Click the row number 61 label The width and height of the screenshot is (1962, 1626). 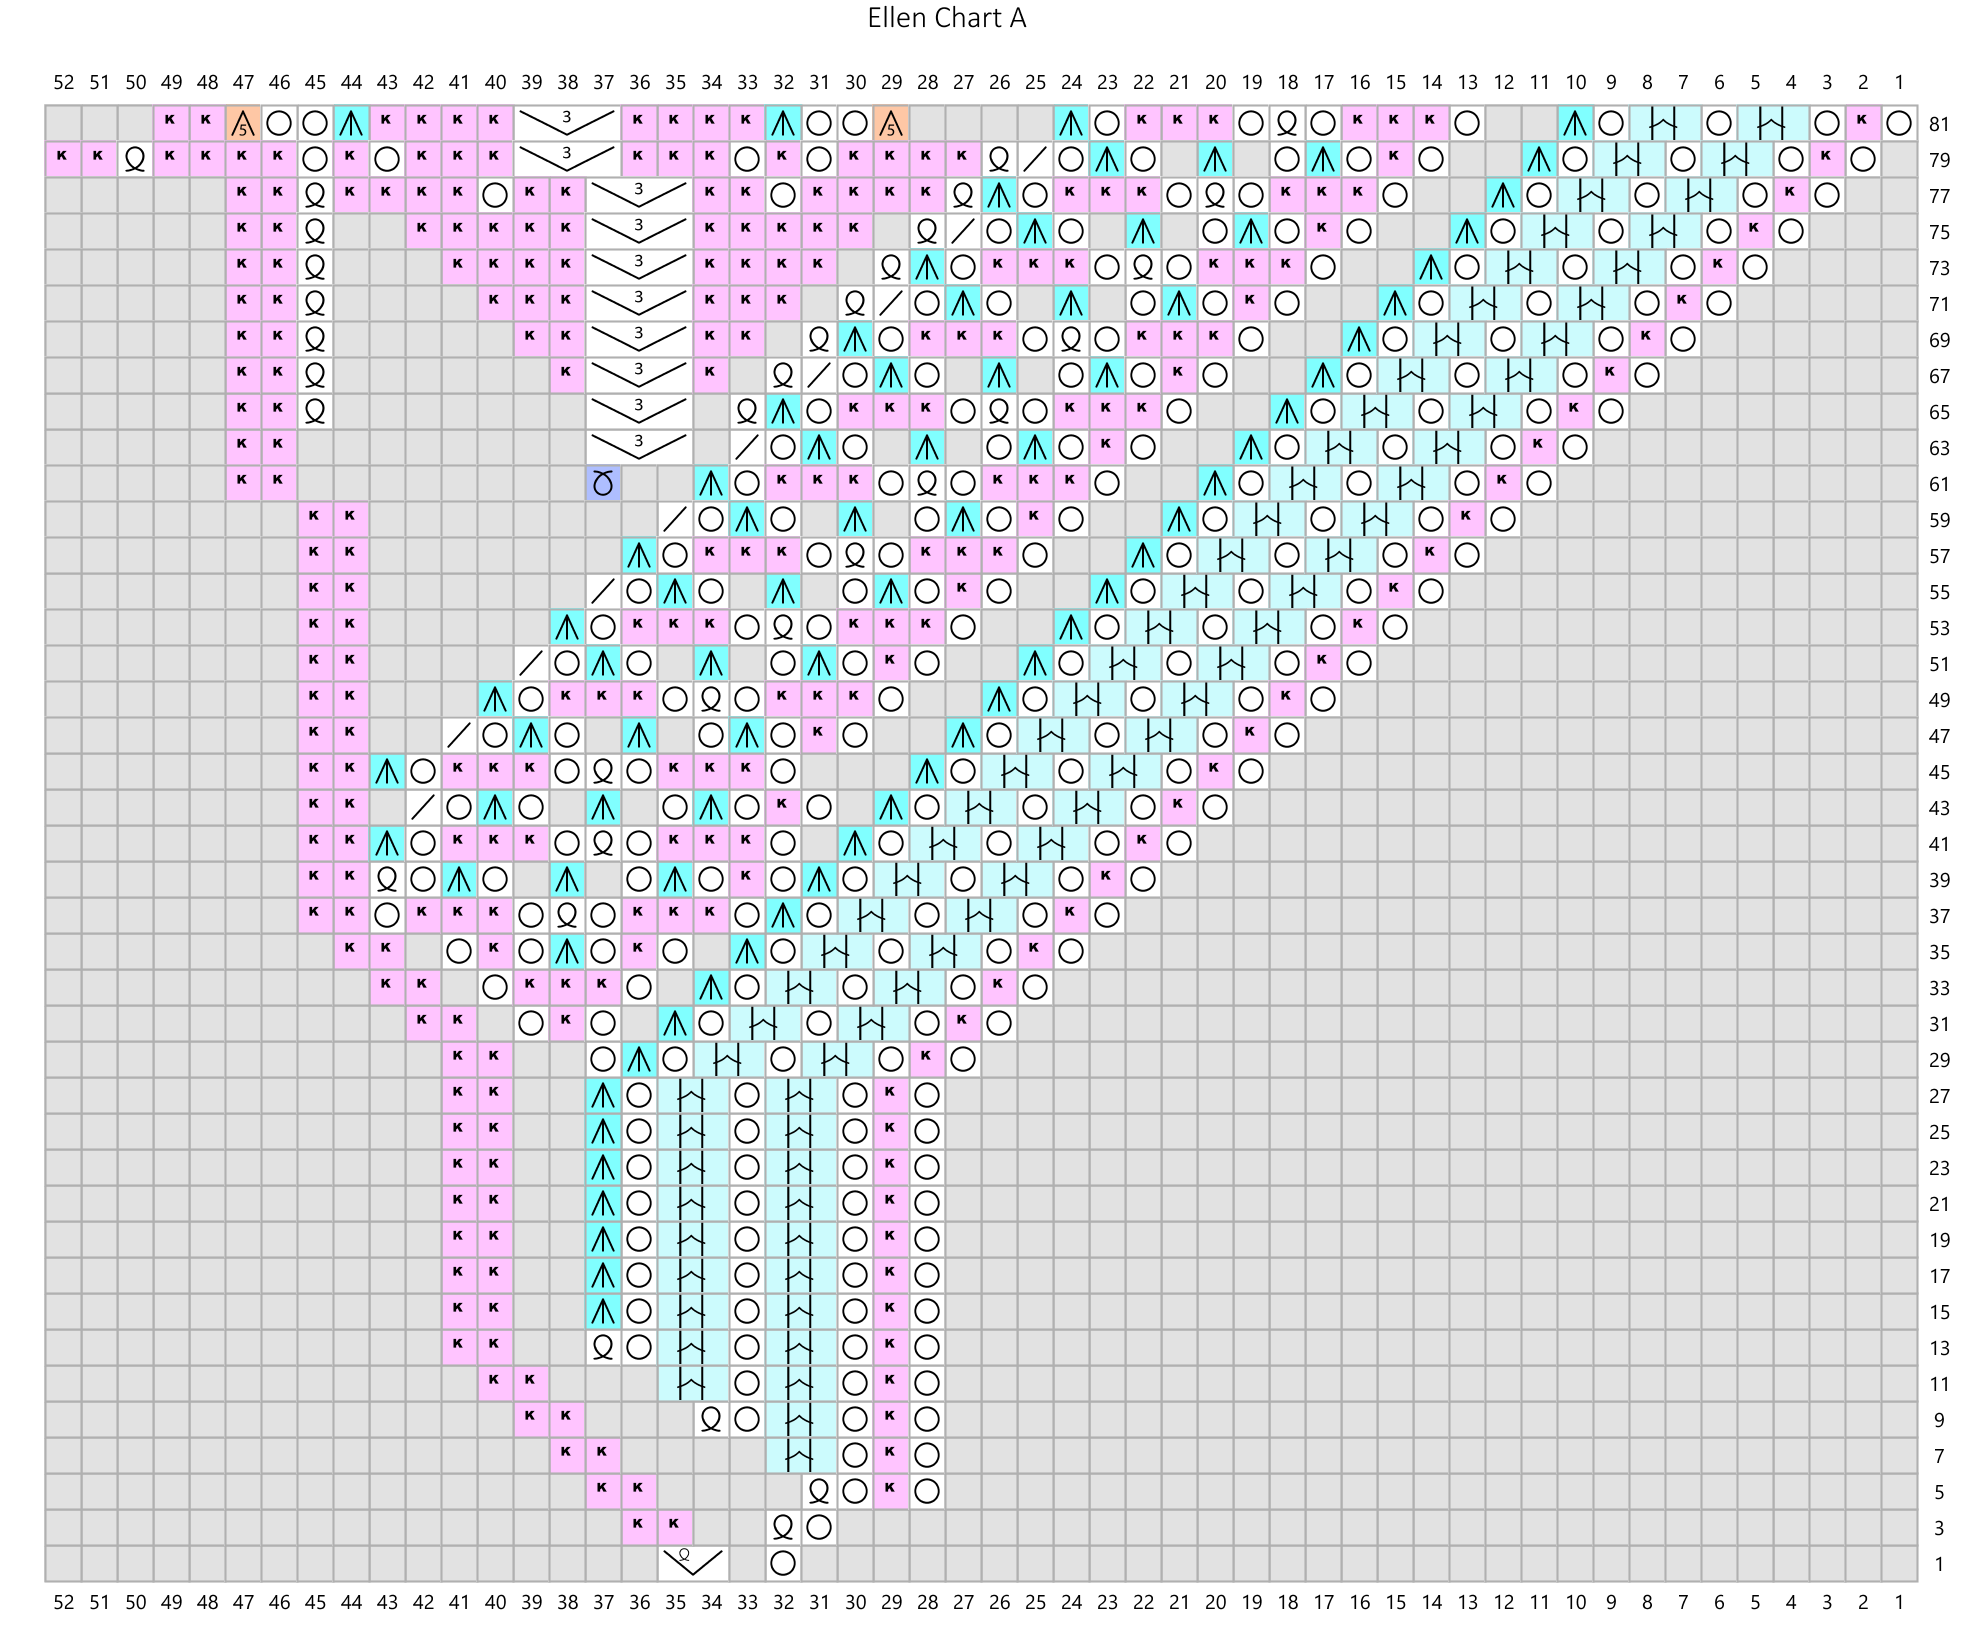1939,485
